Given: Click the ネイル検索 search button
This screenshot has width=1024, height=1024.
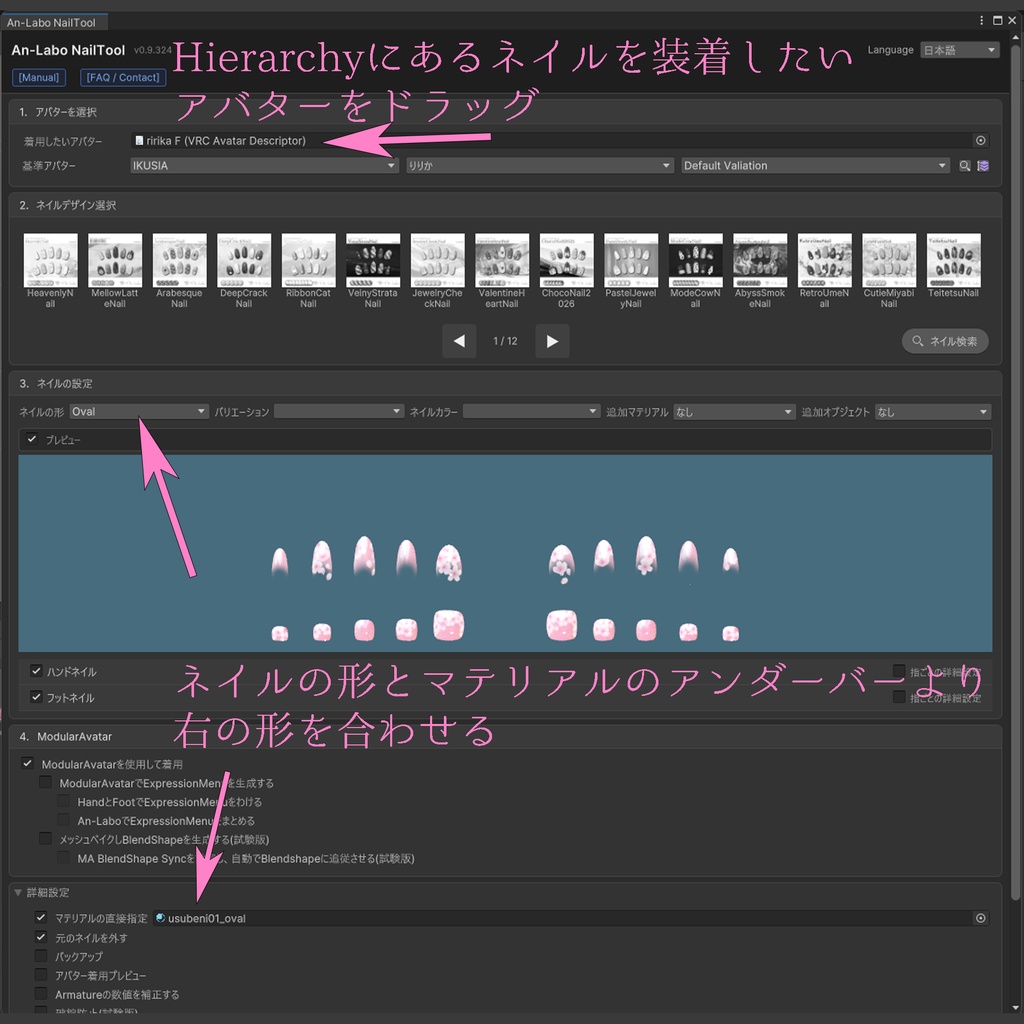Looking at the screenshot, I should (945, 341).
